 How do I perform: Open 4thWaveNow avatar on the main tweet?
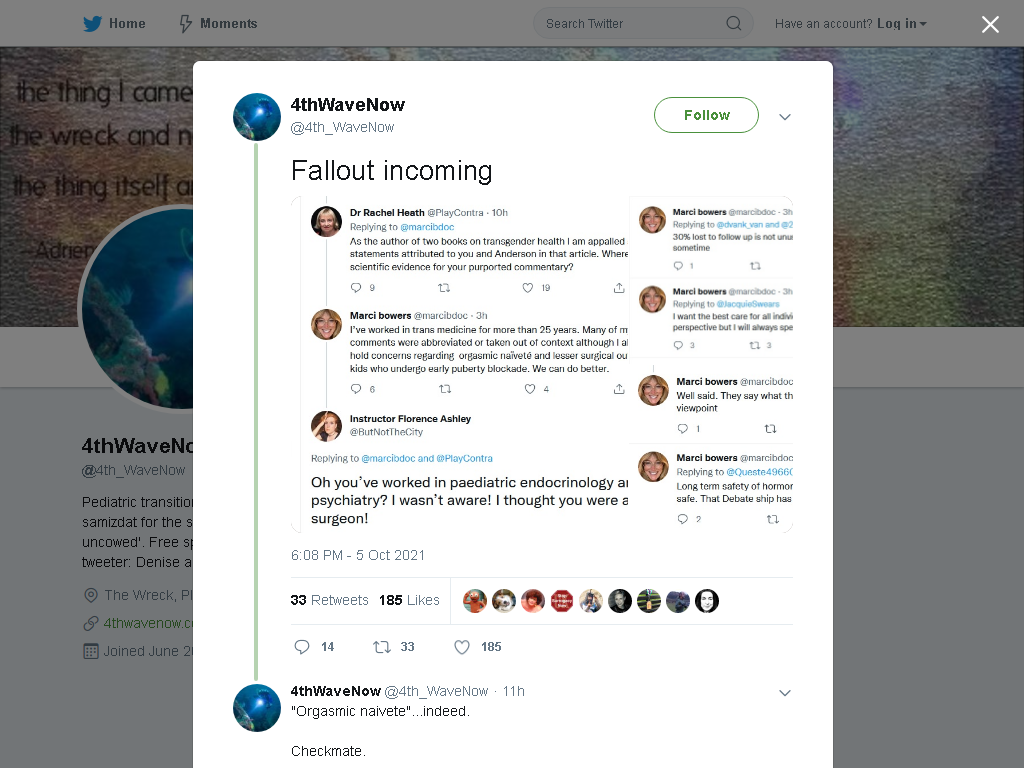tap(257, 117)
